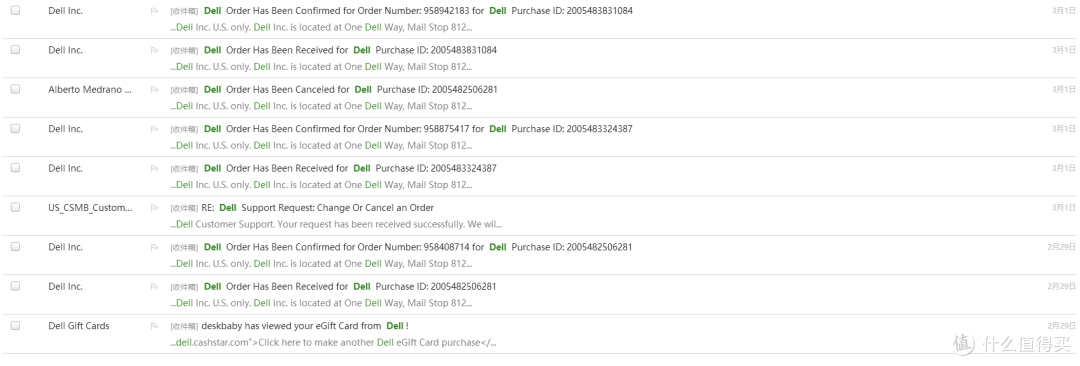Open Order Confirmed for Order Number 958408714
Screen dimensions: 1080x366
(418, 247)
